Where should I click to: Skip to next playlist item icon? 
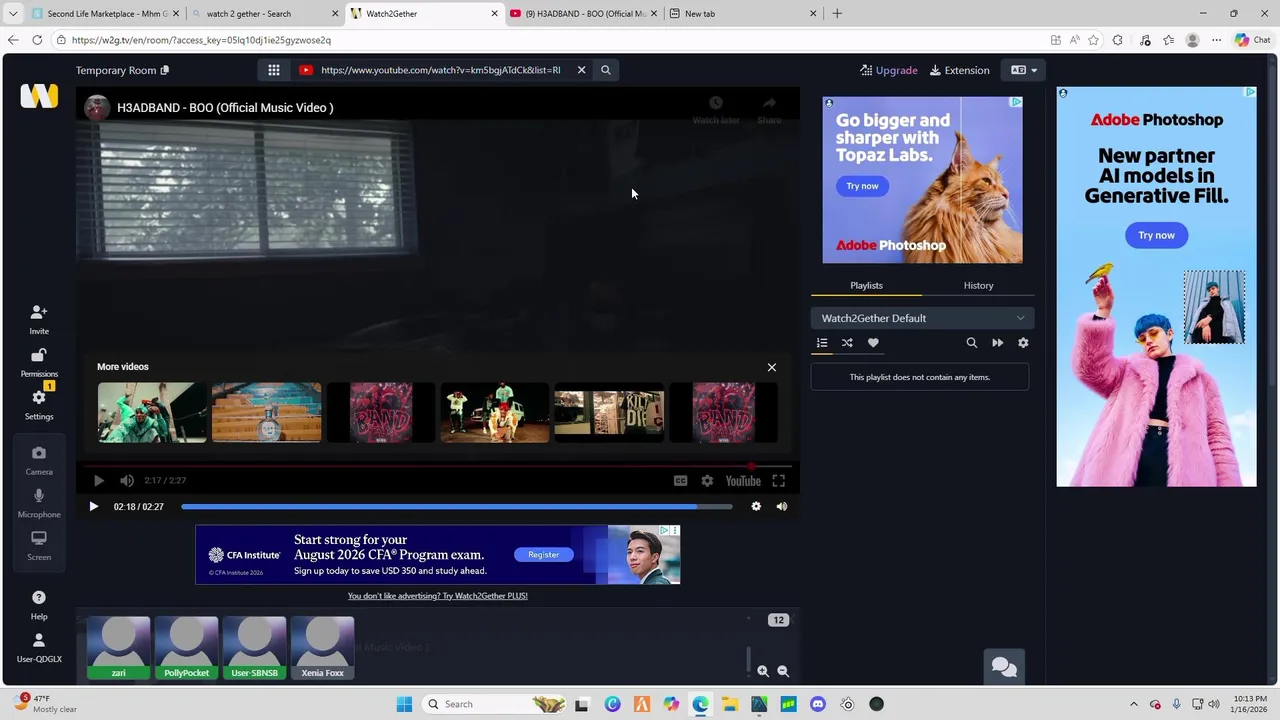[997, 343]
